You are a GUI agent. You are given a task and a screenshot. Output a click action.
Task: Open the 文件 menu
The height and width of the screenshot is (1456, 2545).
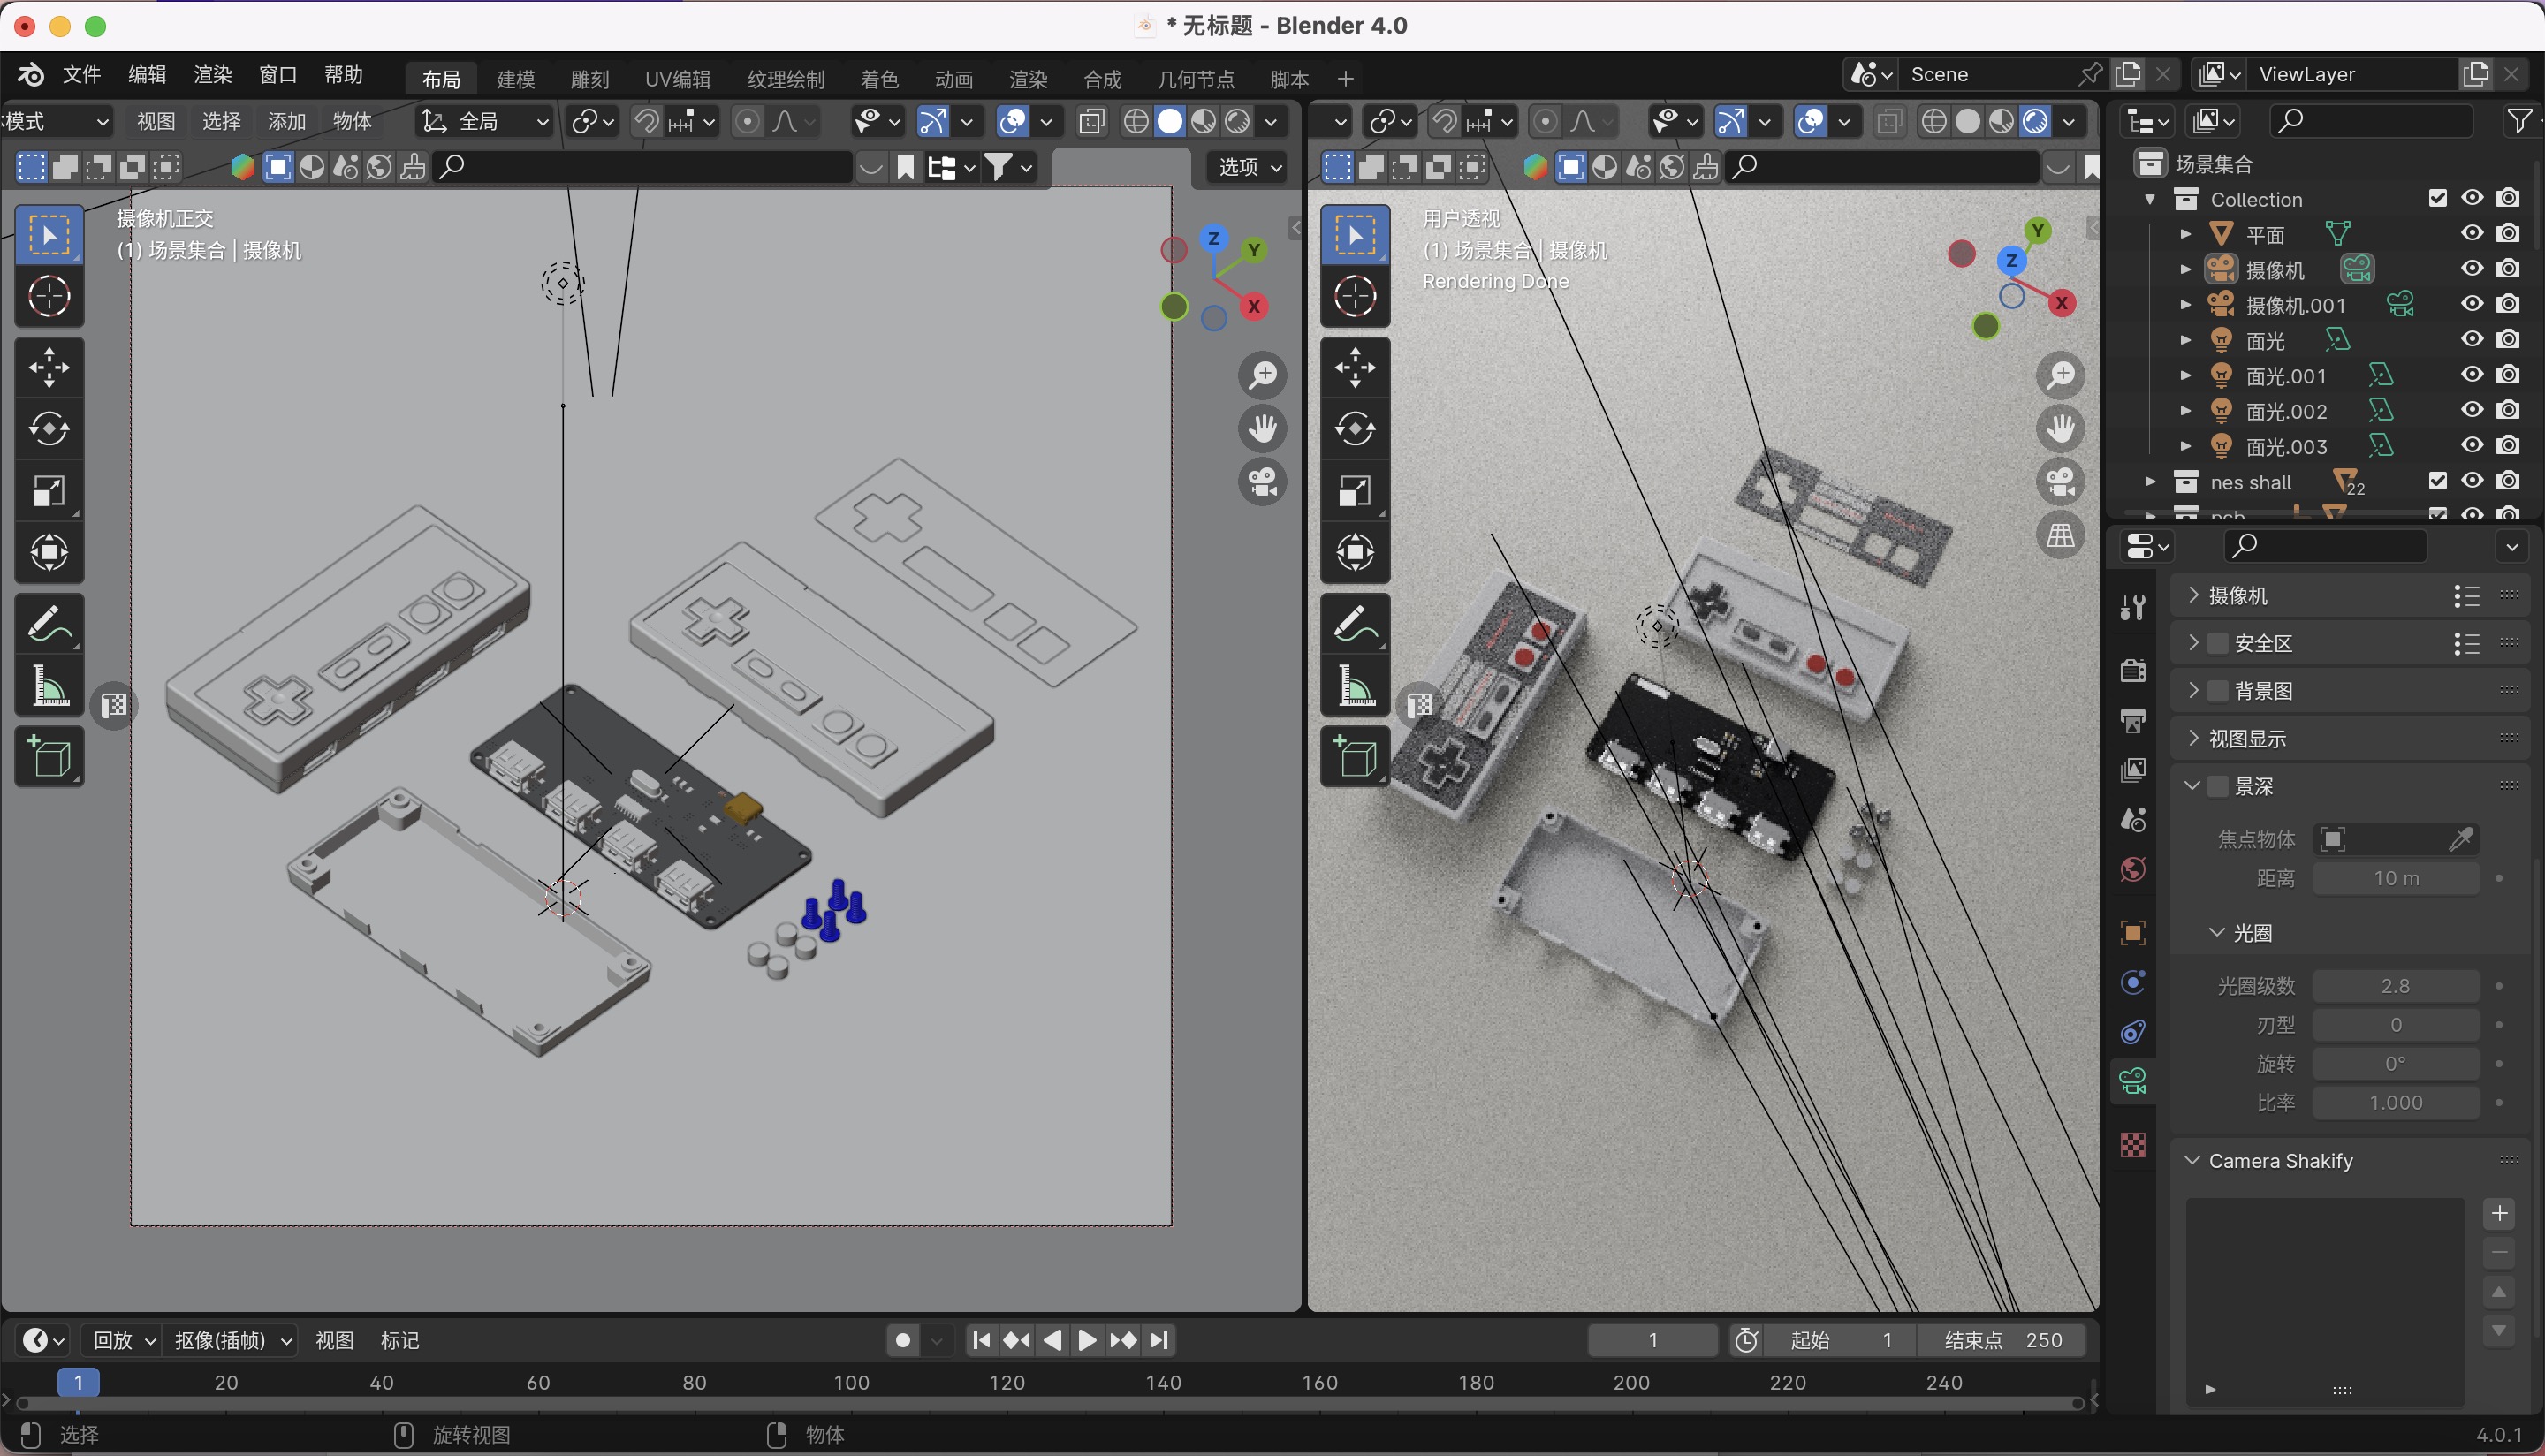tap(82, 75)
